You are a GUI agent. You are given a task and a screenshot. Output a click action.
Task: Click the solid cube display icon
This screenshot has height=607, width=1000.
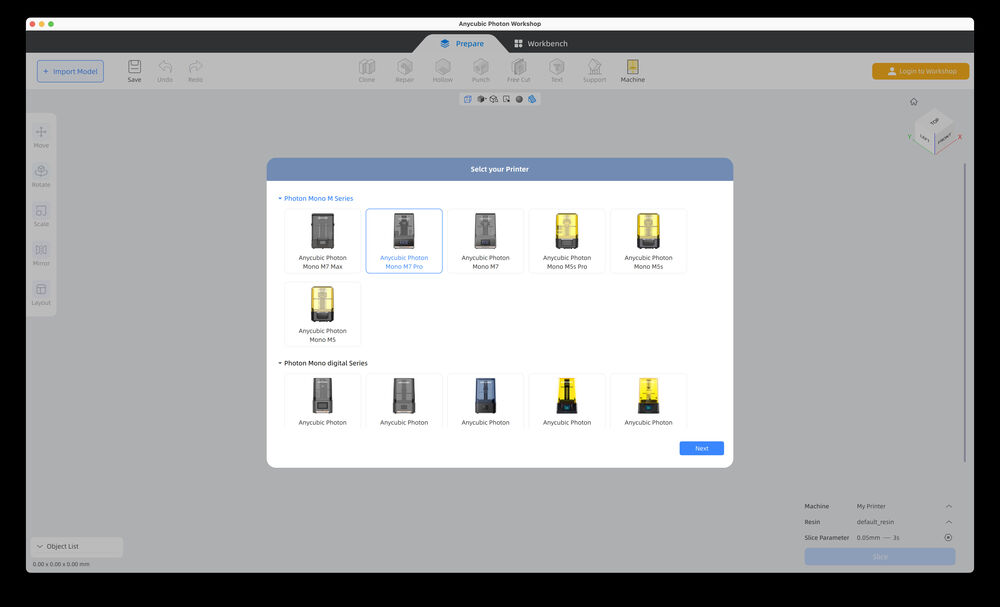tap(481, 99)
